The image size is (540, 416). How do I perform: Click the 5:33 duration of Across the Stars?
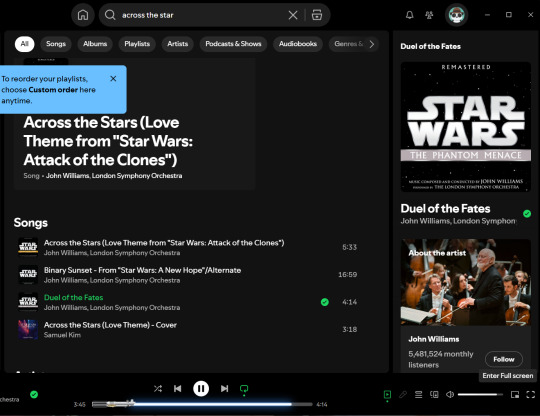click(349, 247)
